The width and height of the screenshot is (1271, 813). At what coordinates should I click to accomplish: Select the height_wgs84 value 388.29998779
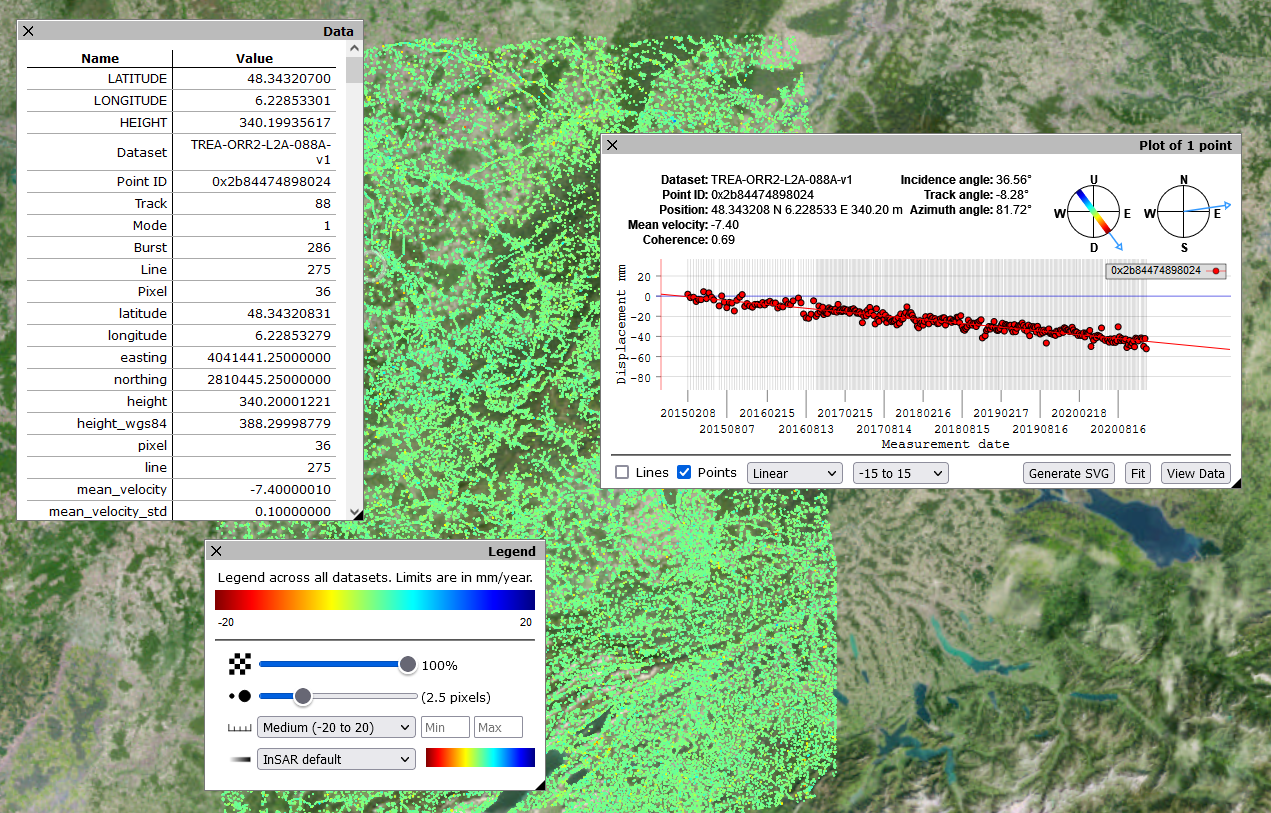click(285, 423)
